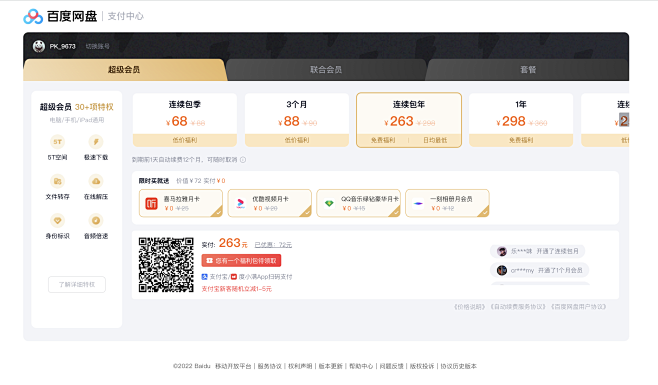Click the QQ音乐 green diamond icon
The height and width of the screenshot is (385, 658).
click(x=329, y=204)
